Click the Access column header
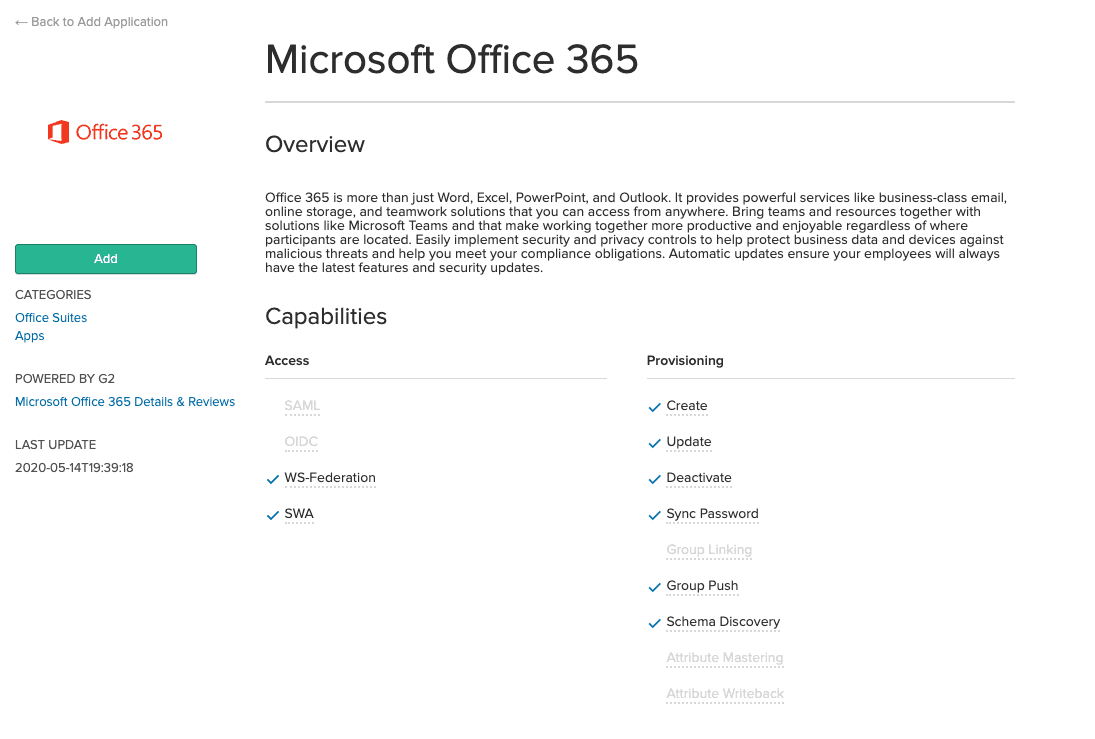 [287, 360]
